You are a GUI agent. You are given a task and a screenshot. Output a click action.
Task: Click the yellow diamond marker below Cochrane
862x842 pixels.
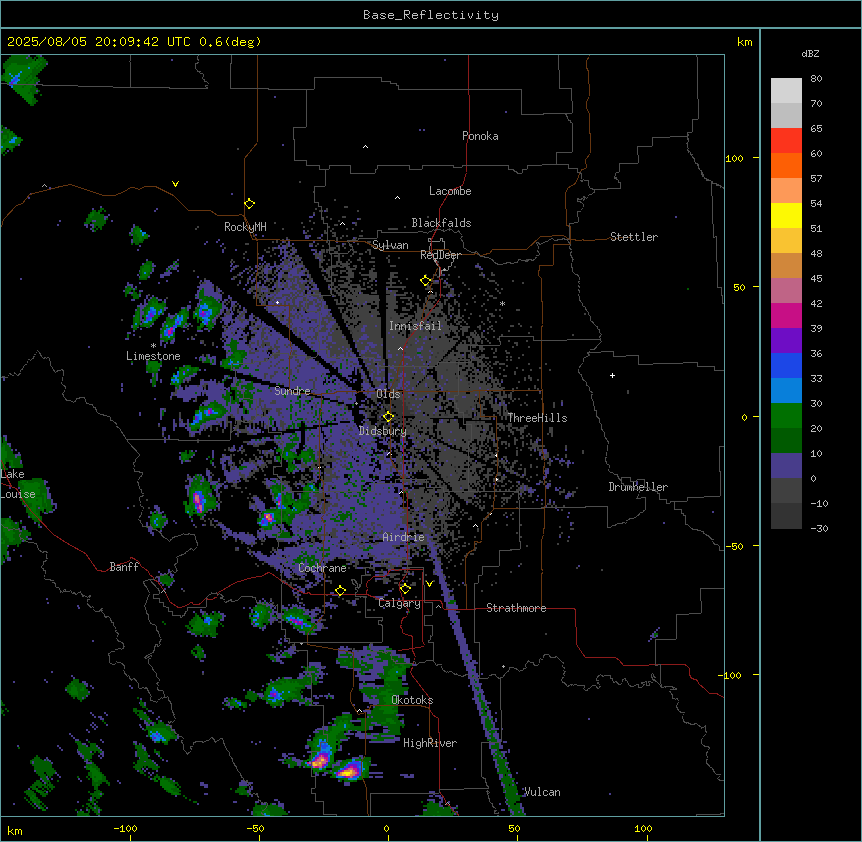click(340, 591)
